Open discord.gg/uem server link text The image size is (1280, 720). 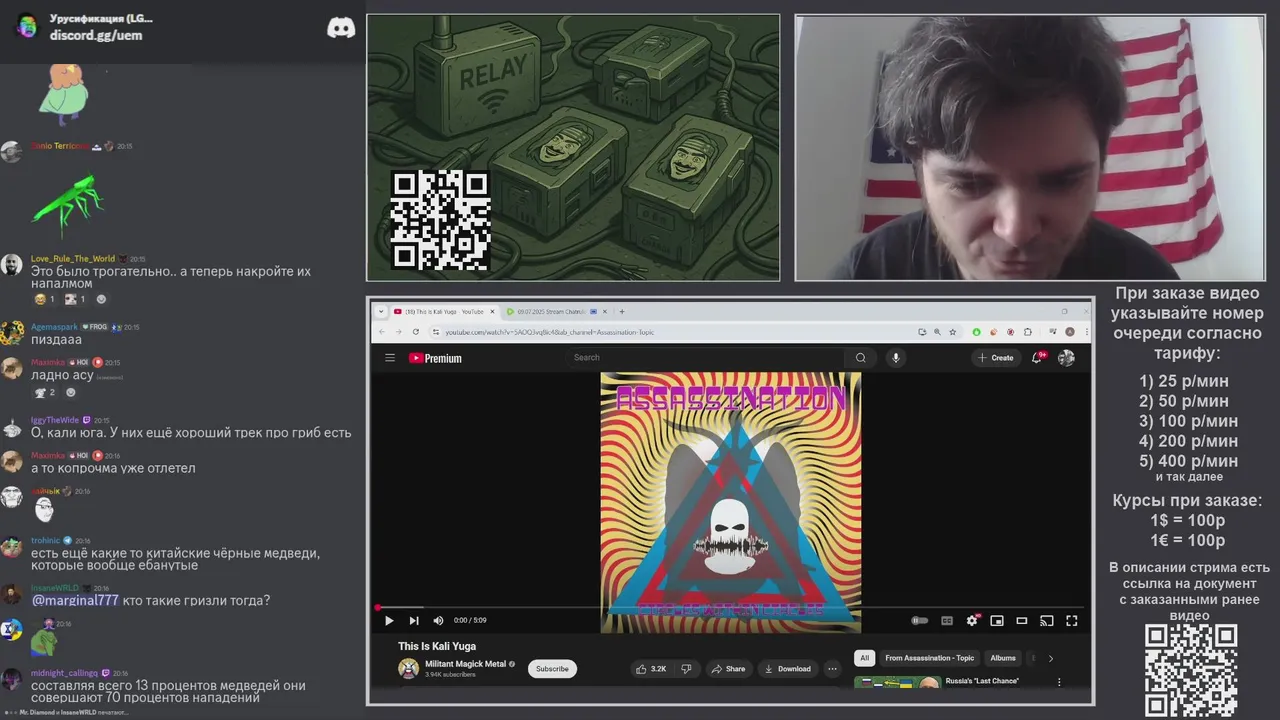pos(96,35)
